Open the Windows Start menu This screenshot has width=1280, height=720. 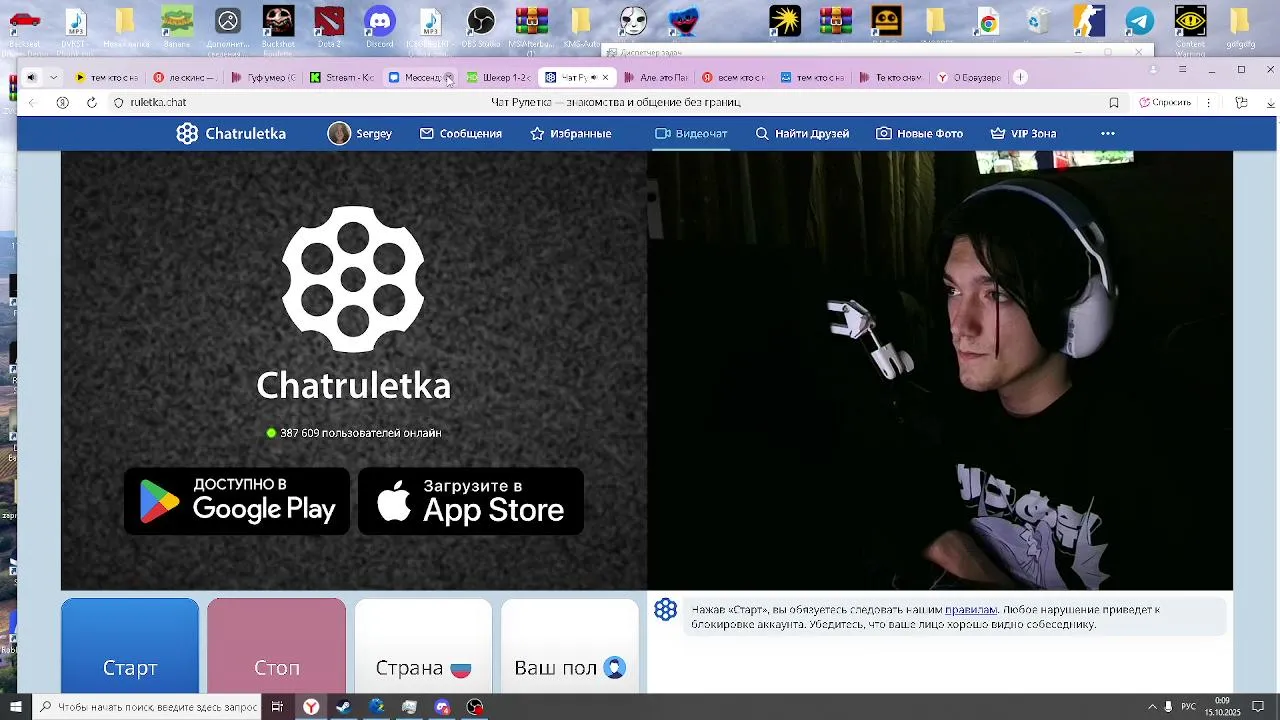tap(15, 707)
